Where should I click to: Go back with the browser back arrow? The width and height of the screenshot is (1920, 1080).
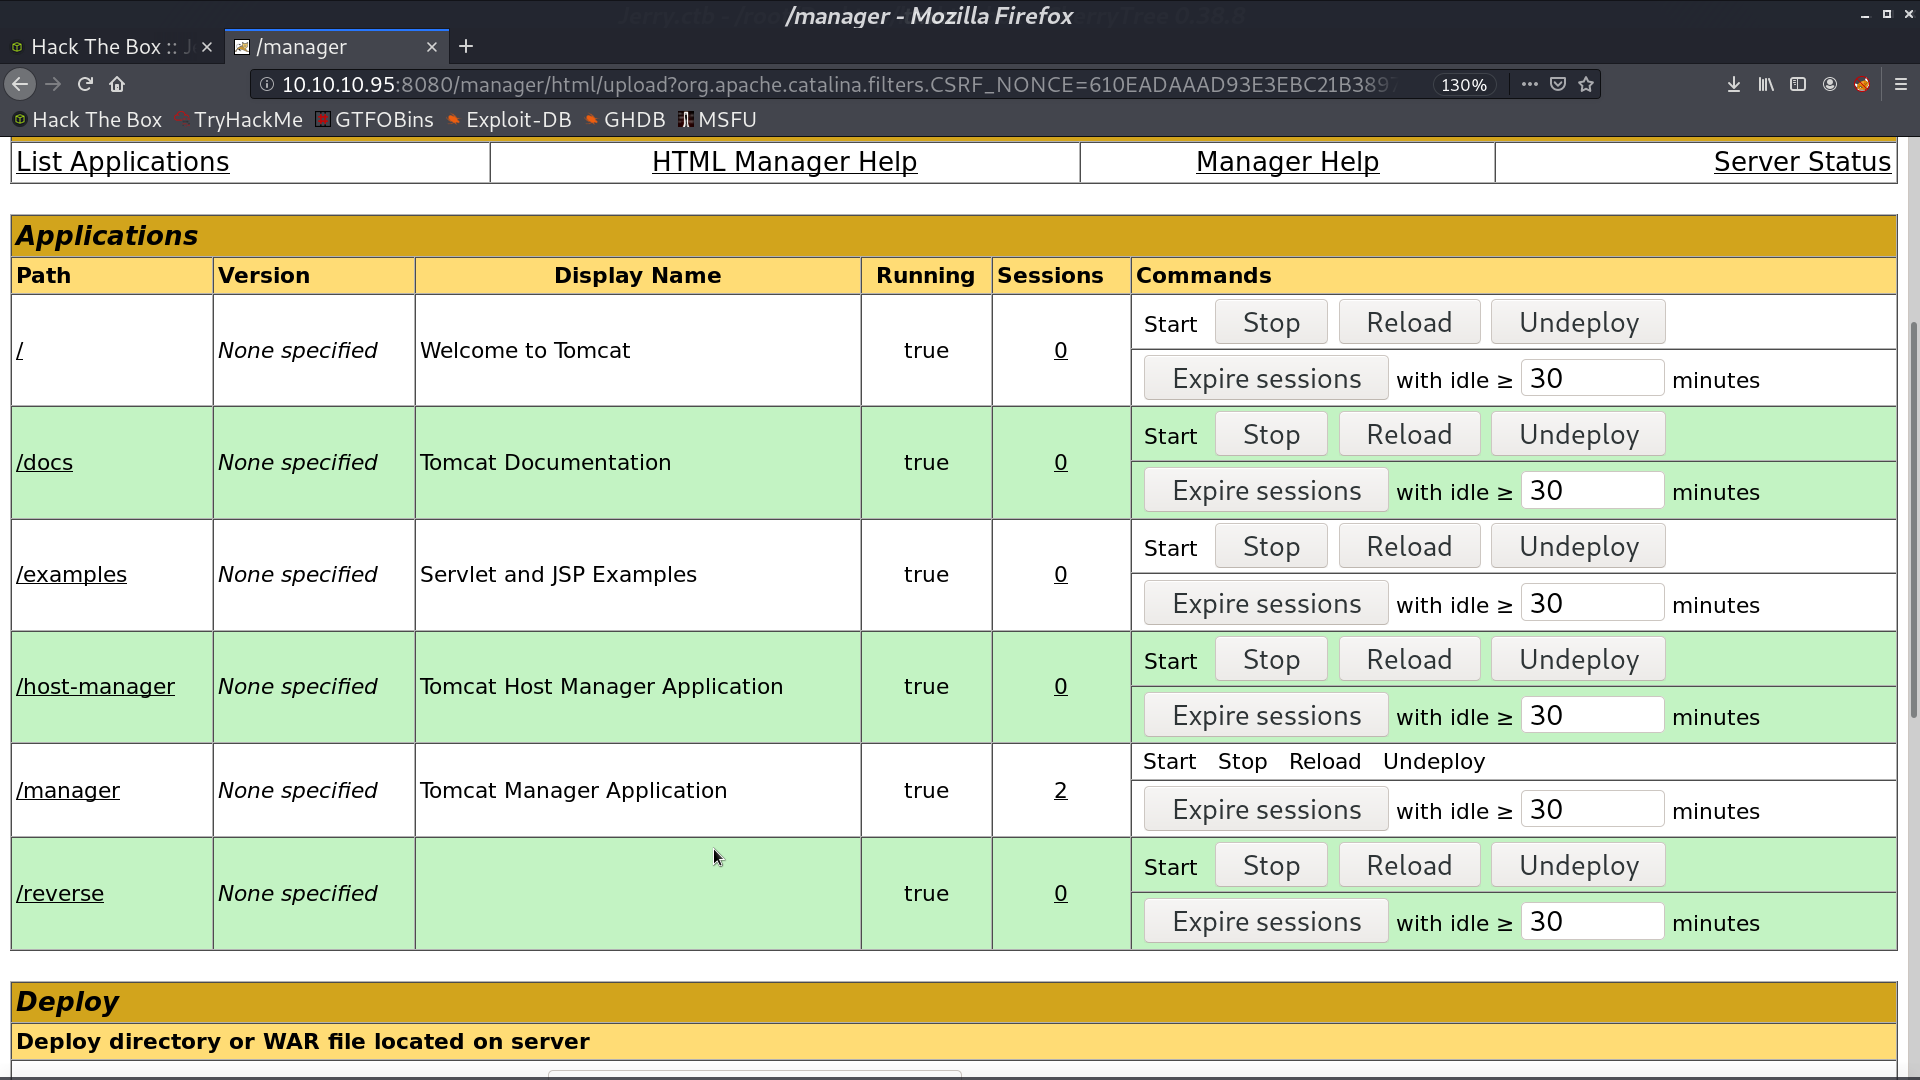click(20, 85)
